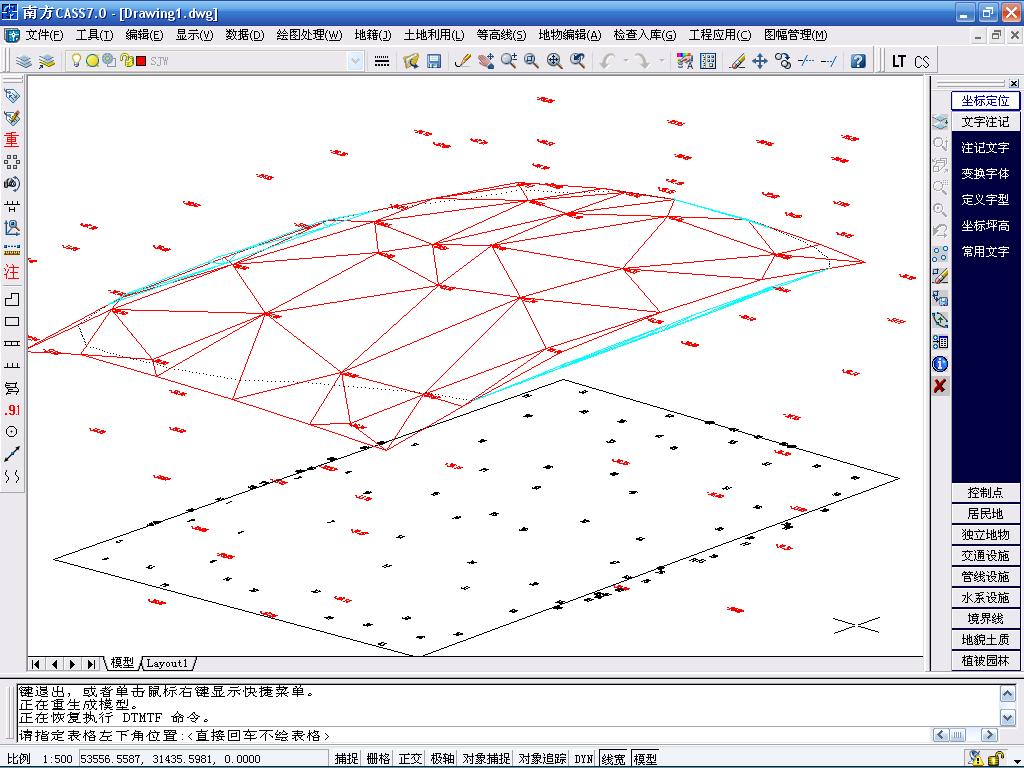Click the Save (floppy disk) toolbar icon
The width and height of the screenshot is (1024, 768).
pyautogui.click(x=434, y=61)
